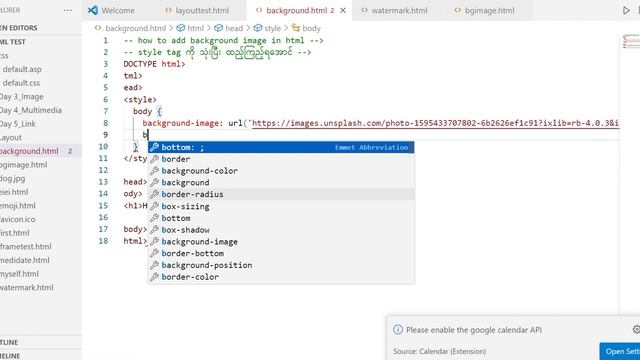Expand Layout folder in Explorer
Viewport: 640px width, 360px height.
(x=41, y=138)
